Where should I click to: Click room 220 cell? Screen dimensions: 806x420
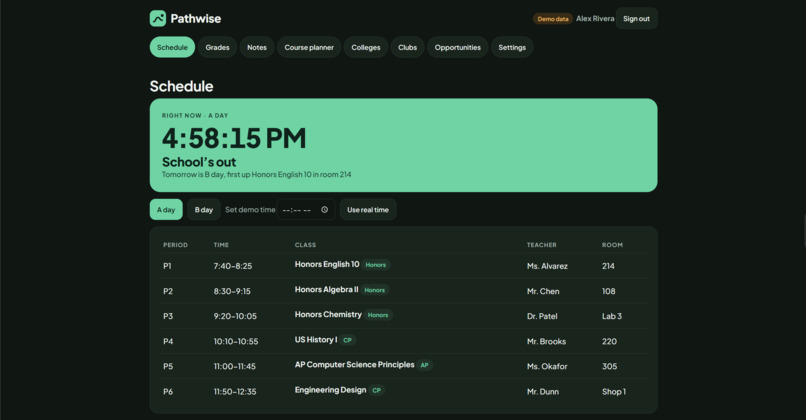[609, 342]
